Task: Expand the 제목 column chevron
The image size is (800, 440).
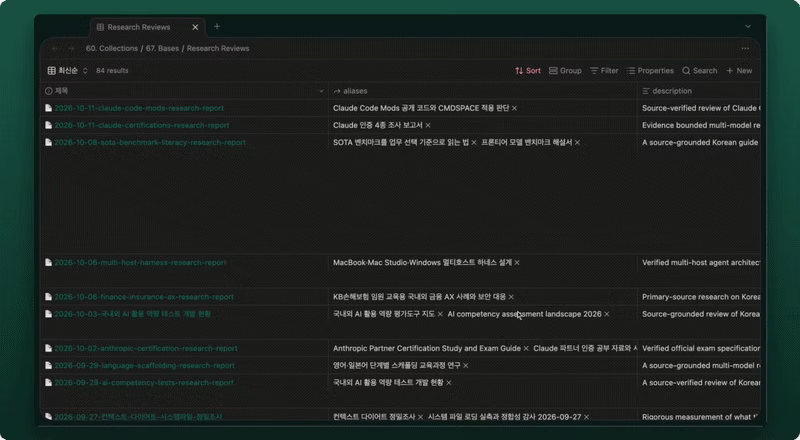Action: coord(321,91)
